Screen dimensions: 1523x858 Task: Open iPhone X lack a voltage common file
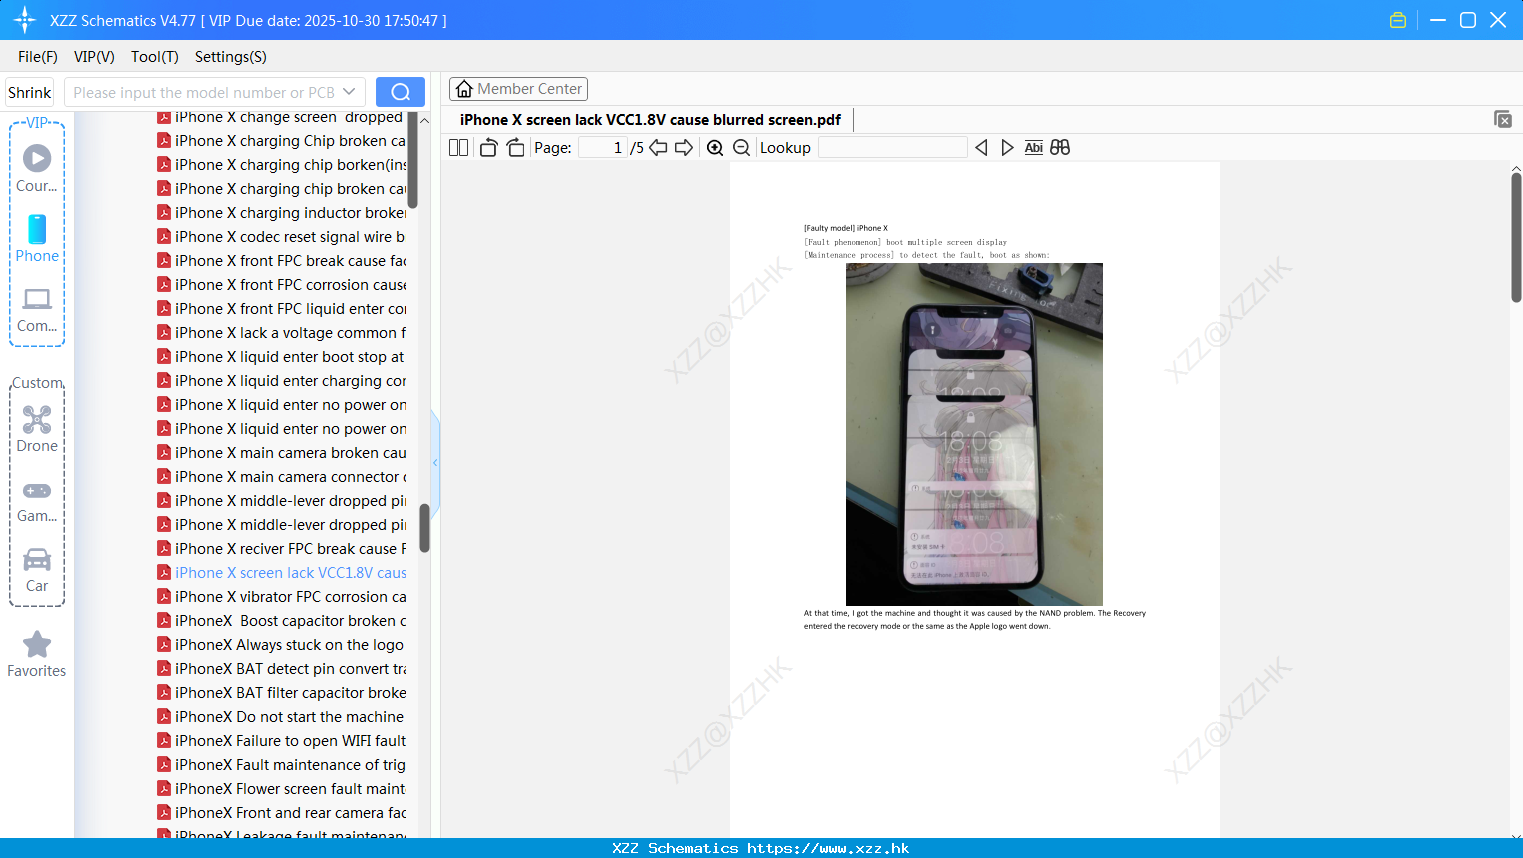click(x=281, y=333)
